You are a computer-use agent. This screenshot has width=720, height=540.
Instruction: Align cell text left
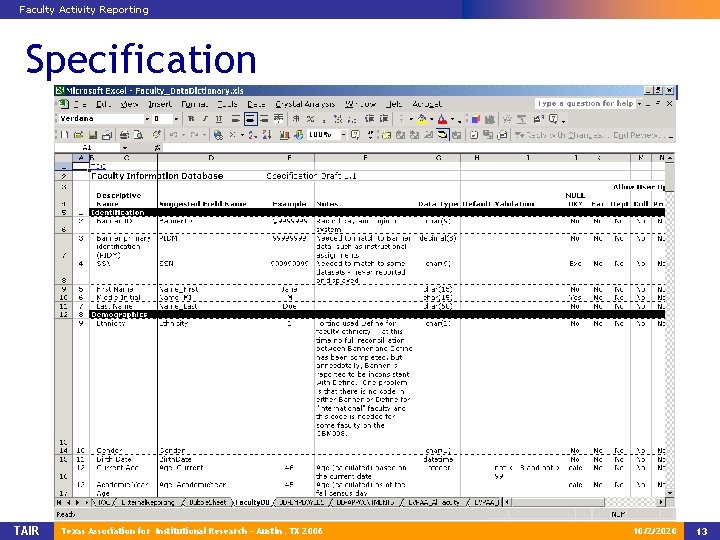coord(236,119)
